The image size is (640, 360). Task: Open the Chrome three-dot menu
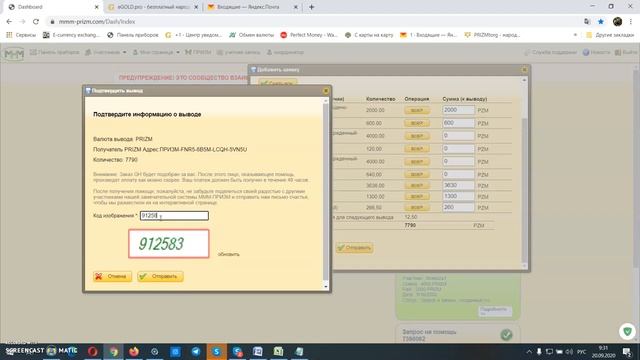(631, 22)
